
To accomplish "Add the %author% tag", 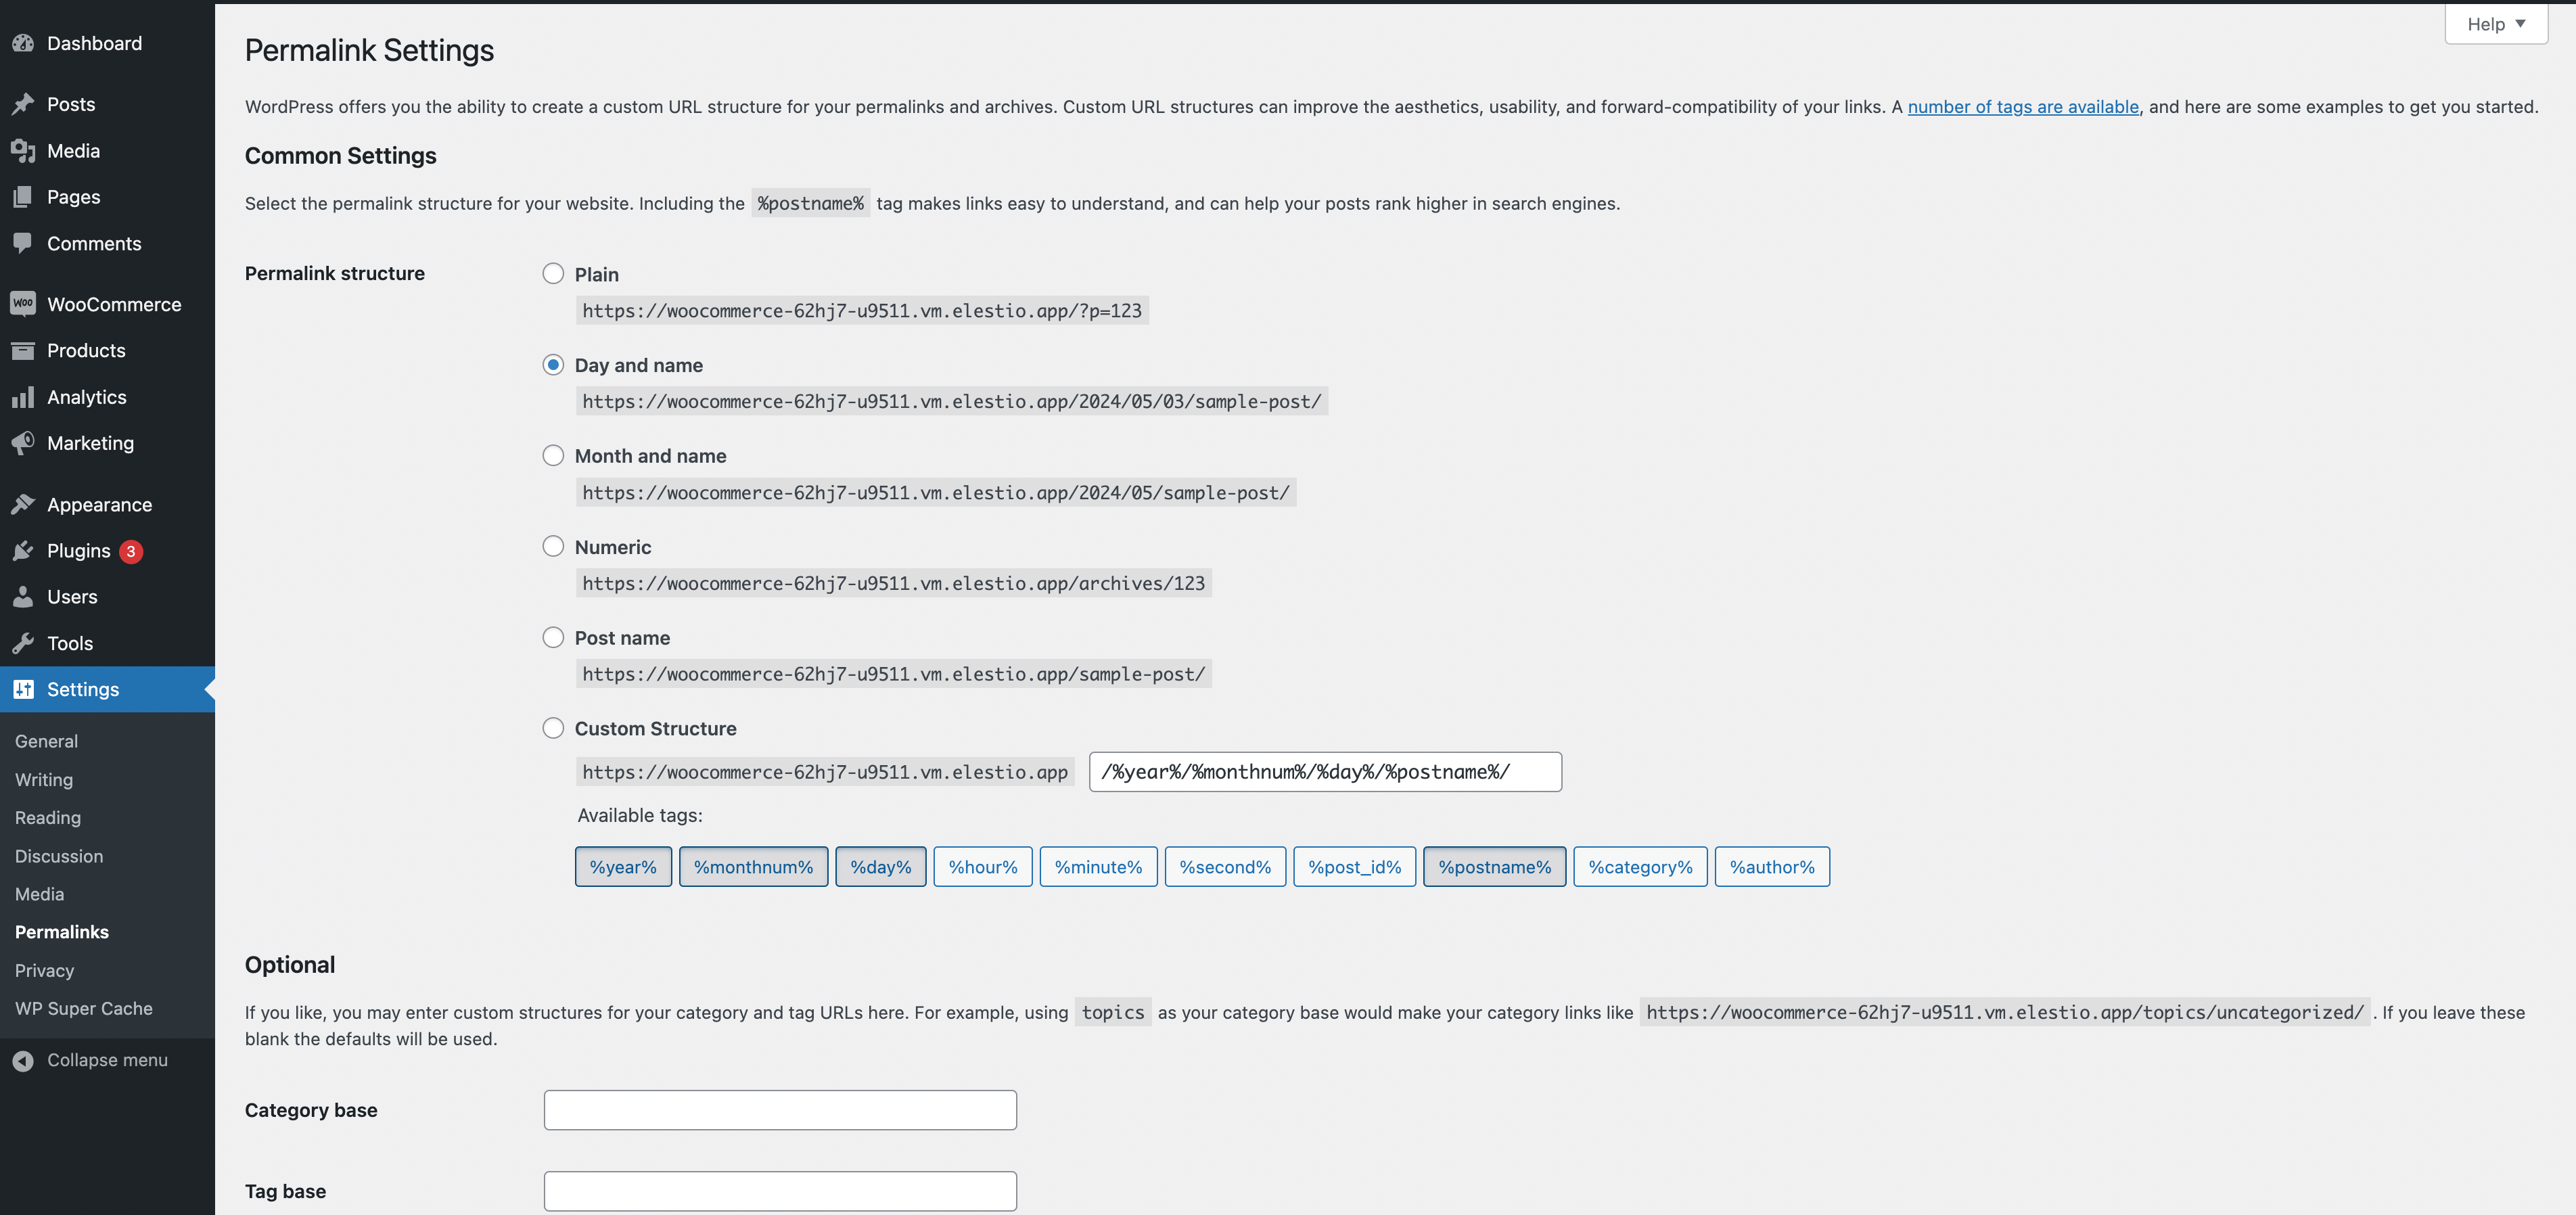I will [x=1772, y=867].
